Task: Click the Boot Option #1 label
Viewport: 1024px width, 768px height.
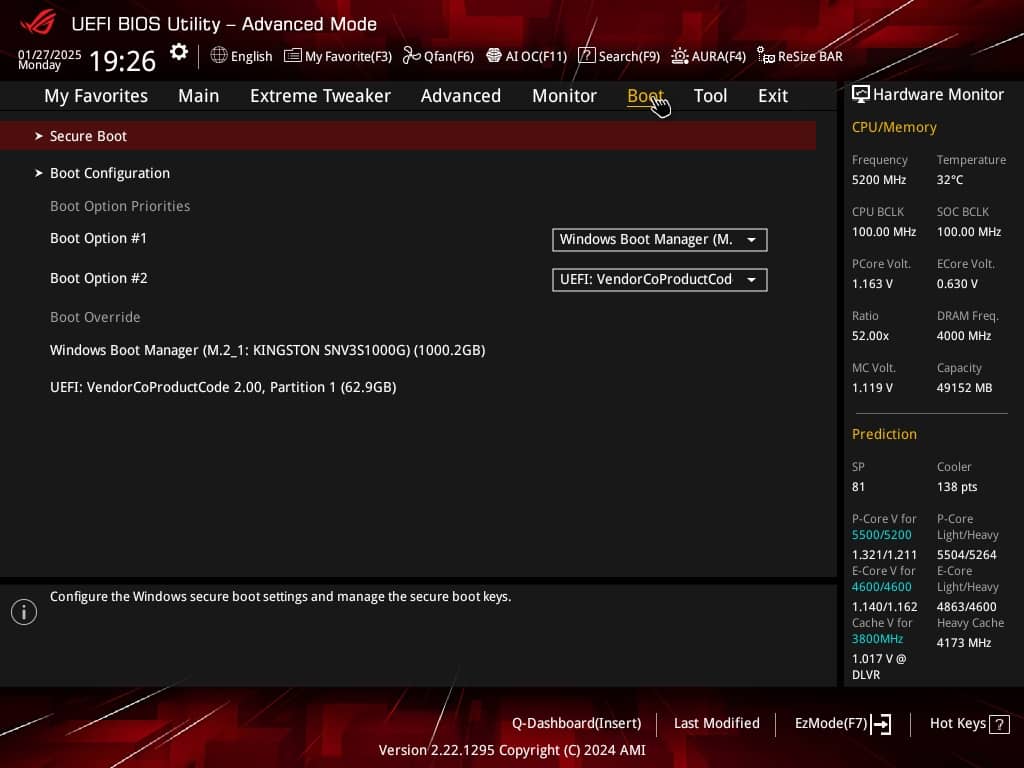Action: click(99, 238)
